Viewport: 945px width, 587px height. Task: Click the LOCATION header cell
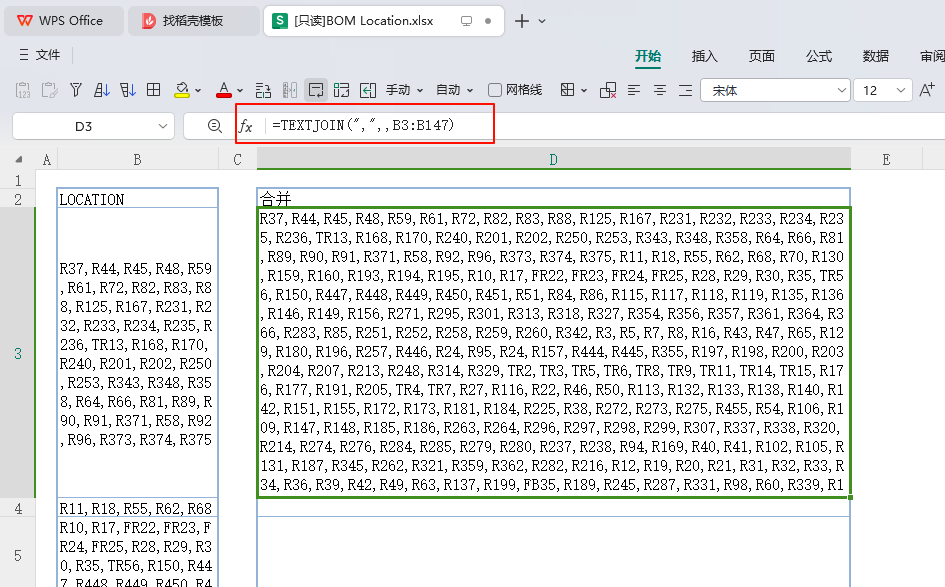pos(137,199)
